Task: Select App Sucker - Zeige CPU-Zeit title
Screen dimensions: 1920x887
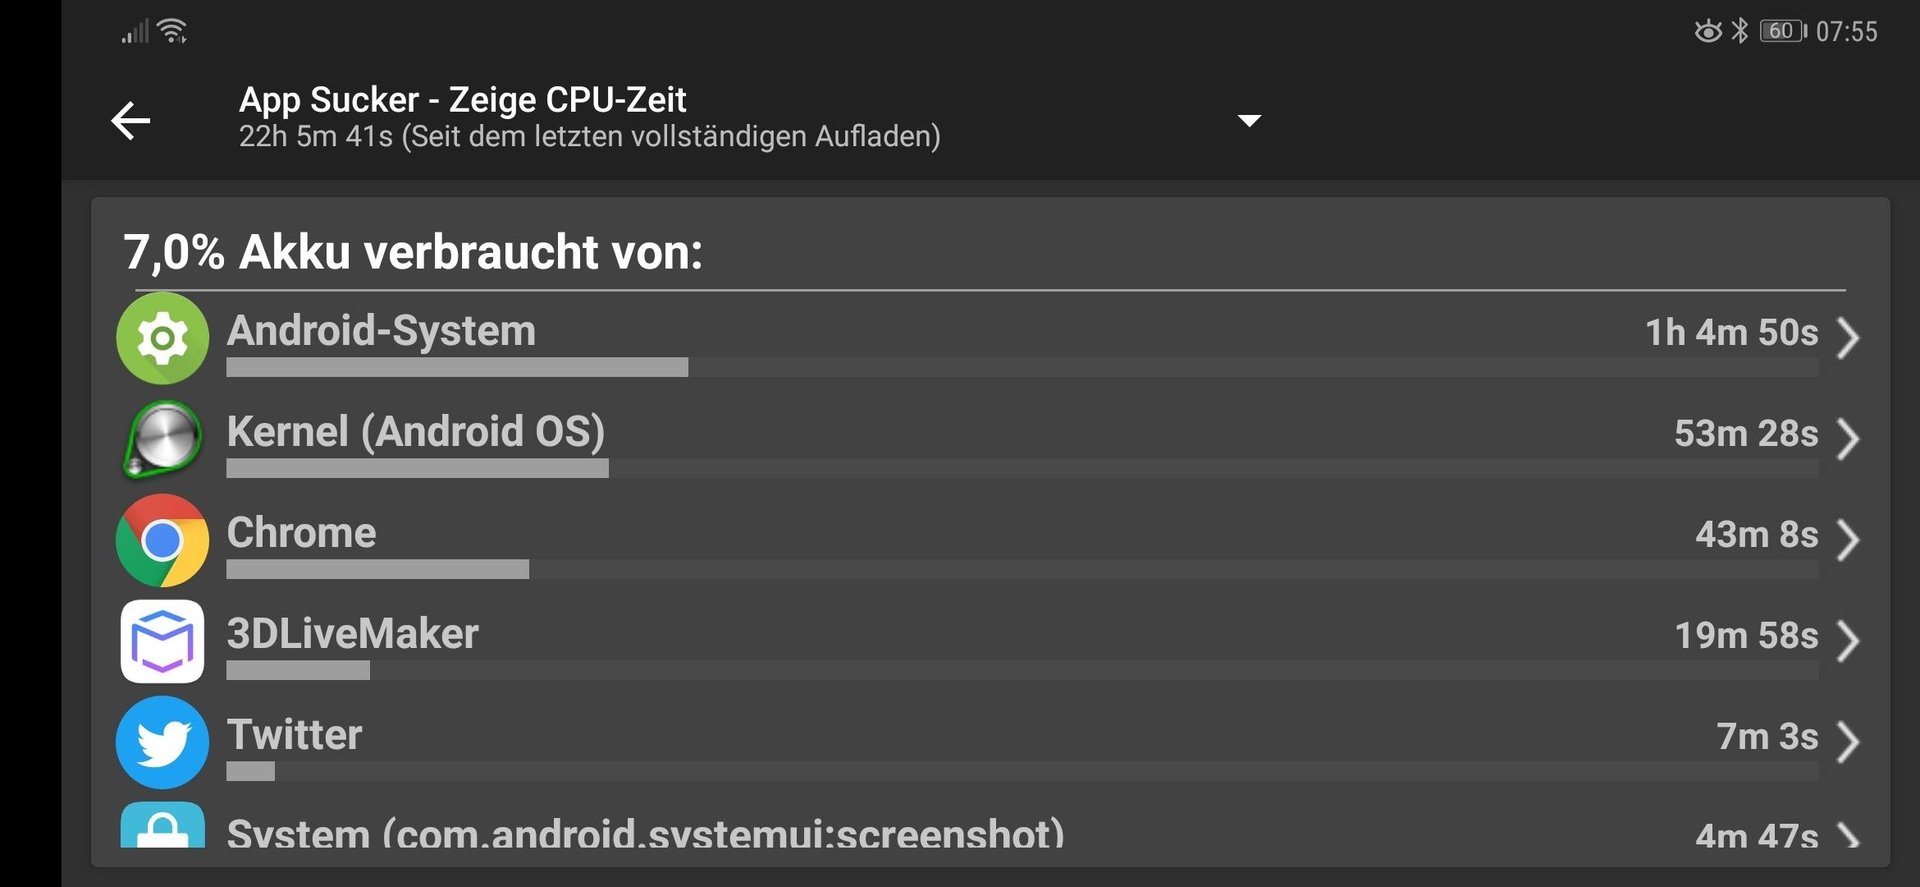Action: click(x=462, y=99)
